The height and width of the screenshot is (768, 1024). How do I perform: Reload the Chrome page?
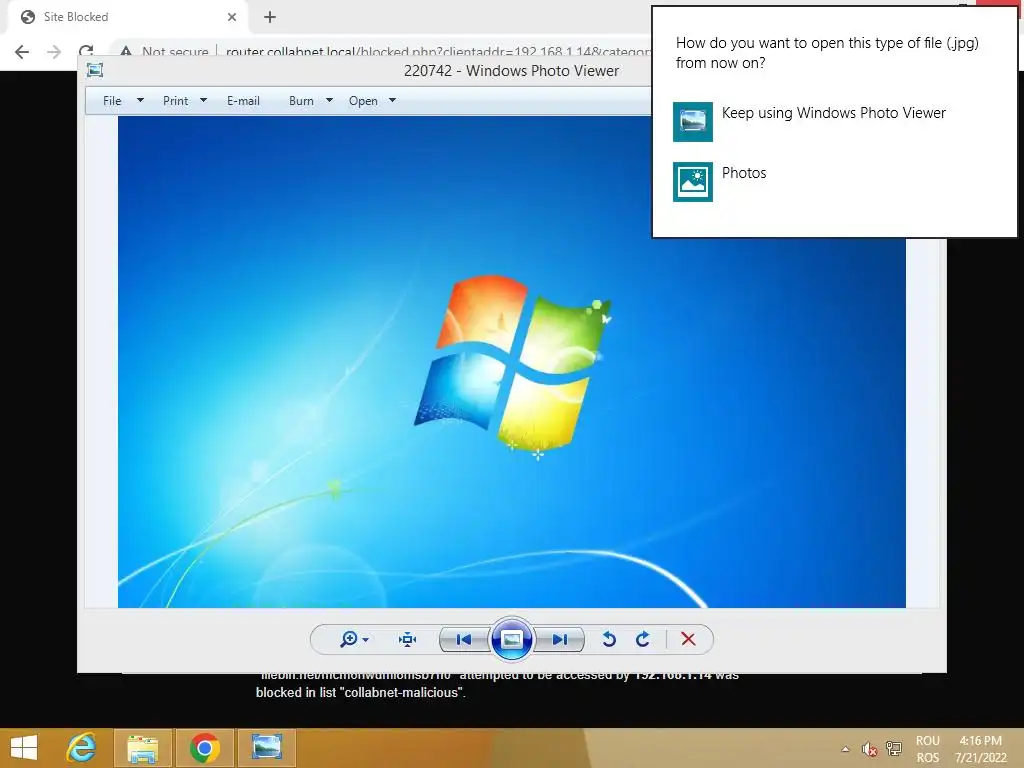pos(86,52)
